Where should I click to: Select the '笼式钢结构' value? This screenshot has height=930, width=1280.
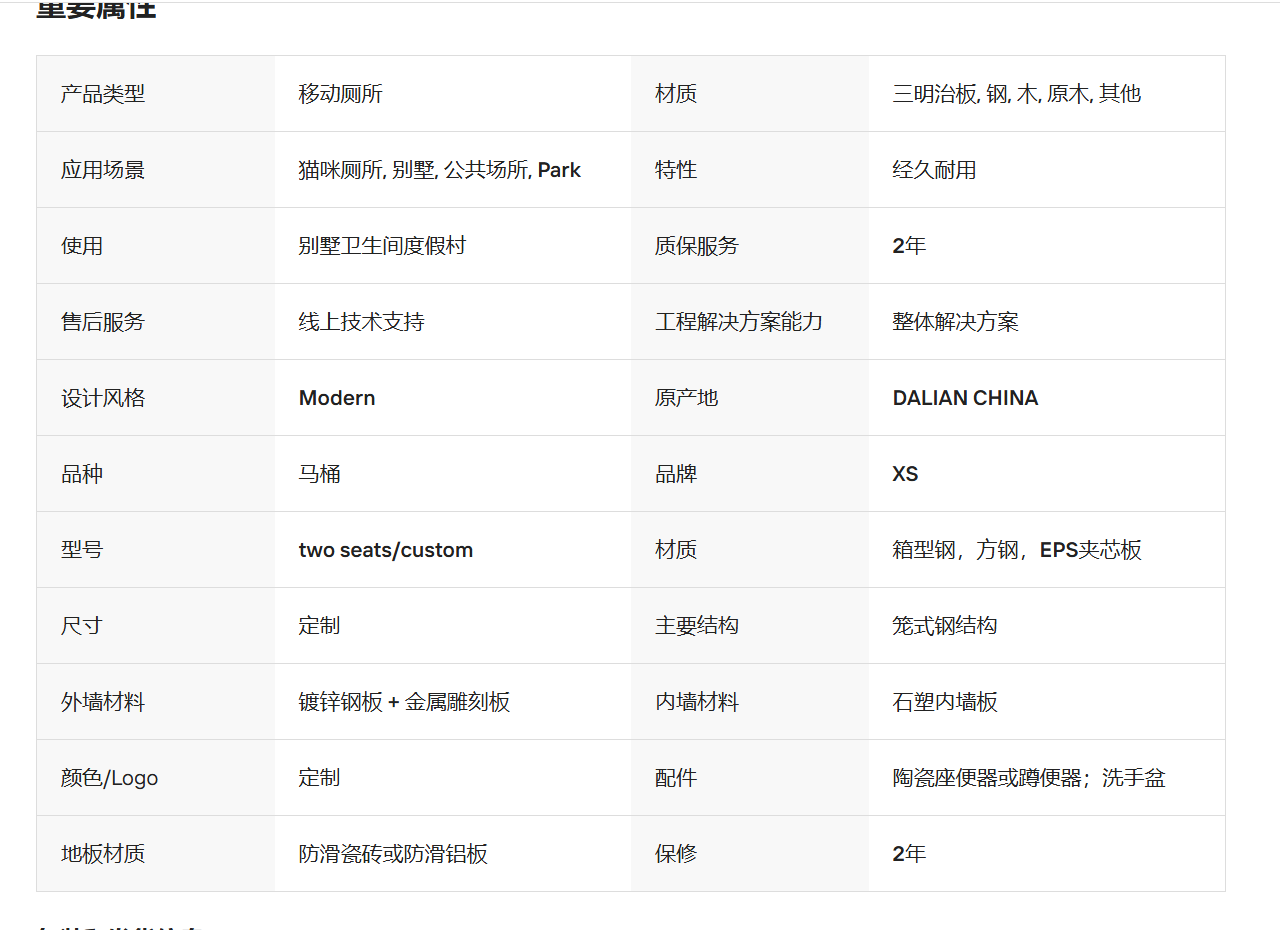coord(945,626)
